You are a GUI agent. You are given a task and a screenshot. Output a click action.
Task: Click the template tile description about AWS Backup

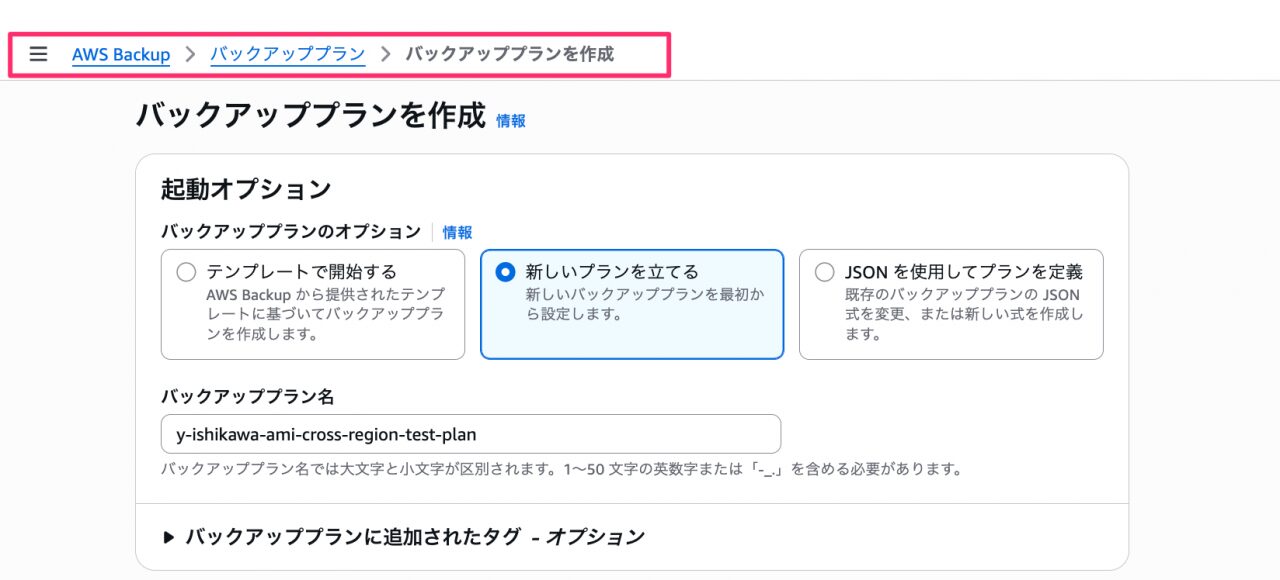[x=326, y=315]
